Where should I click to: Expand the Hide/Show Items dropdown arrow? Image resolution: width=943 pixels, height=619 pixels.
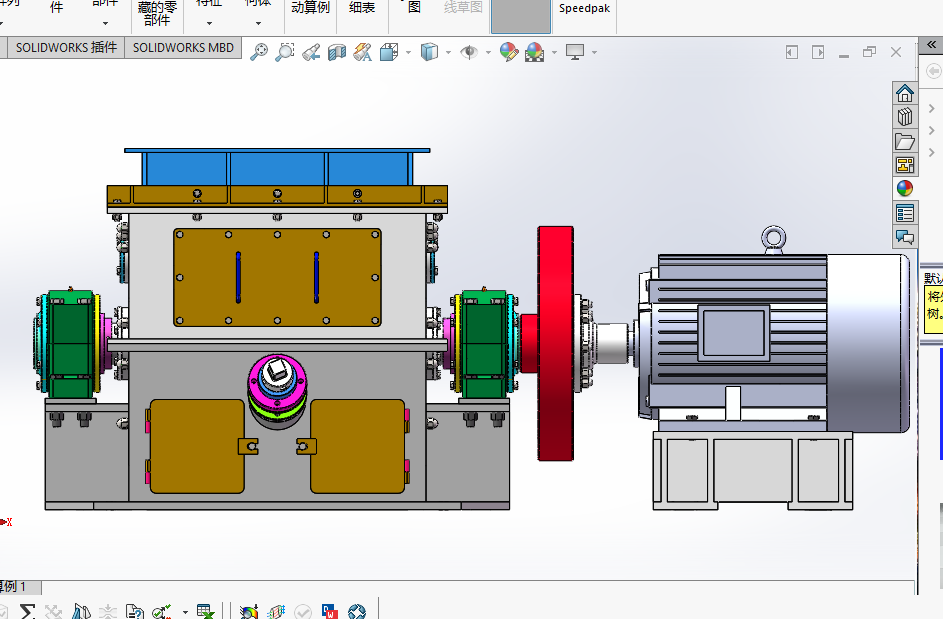click(488, 52)
